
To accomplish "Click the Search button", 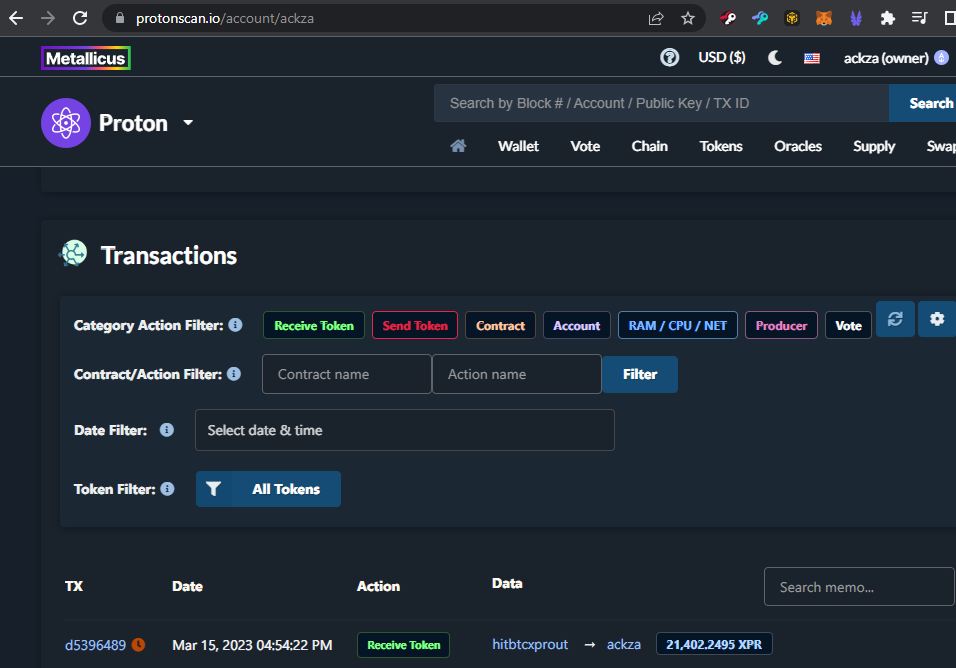I will [x=924, y=103].
